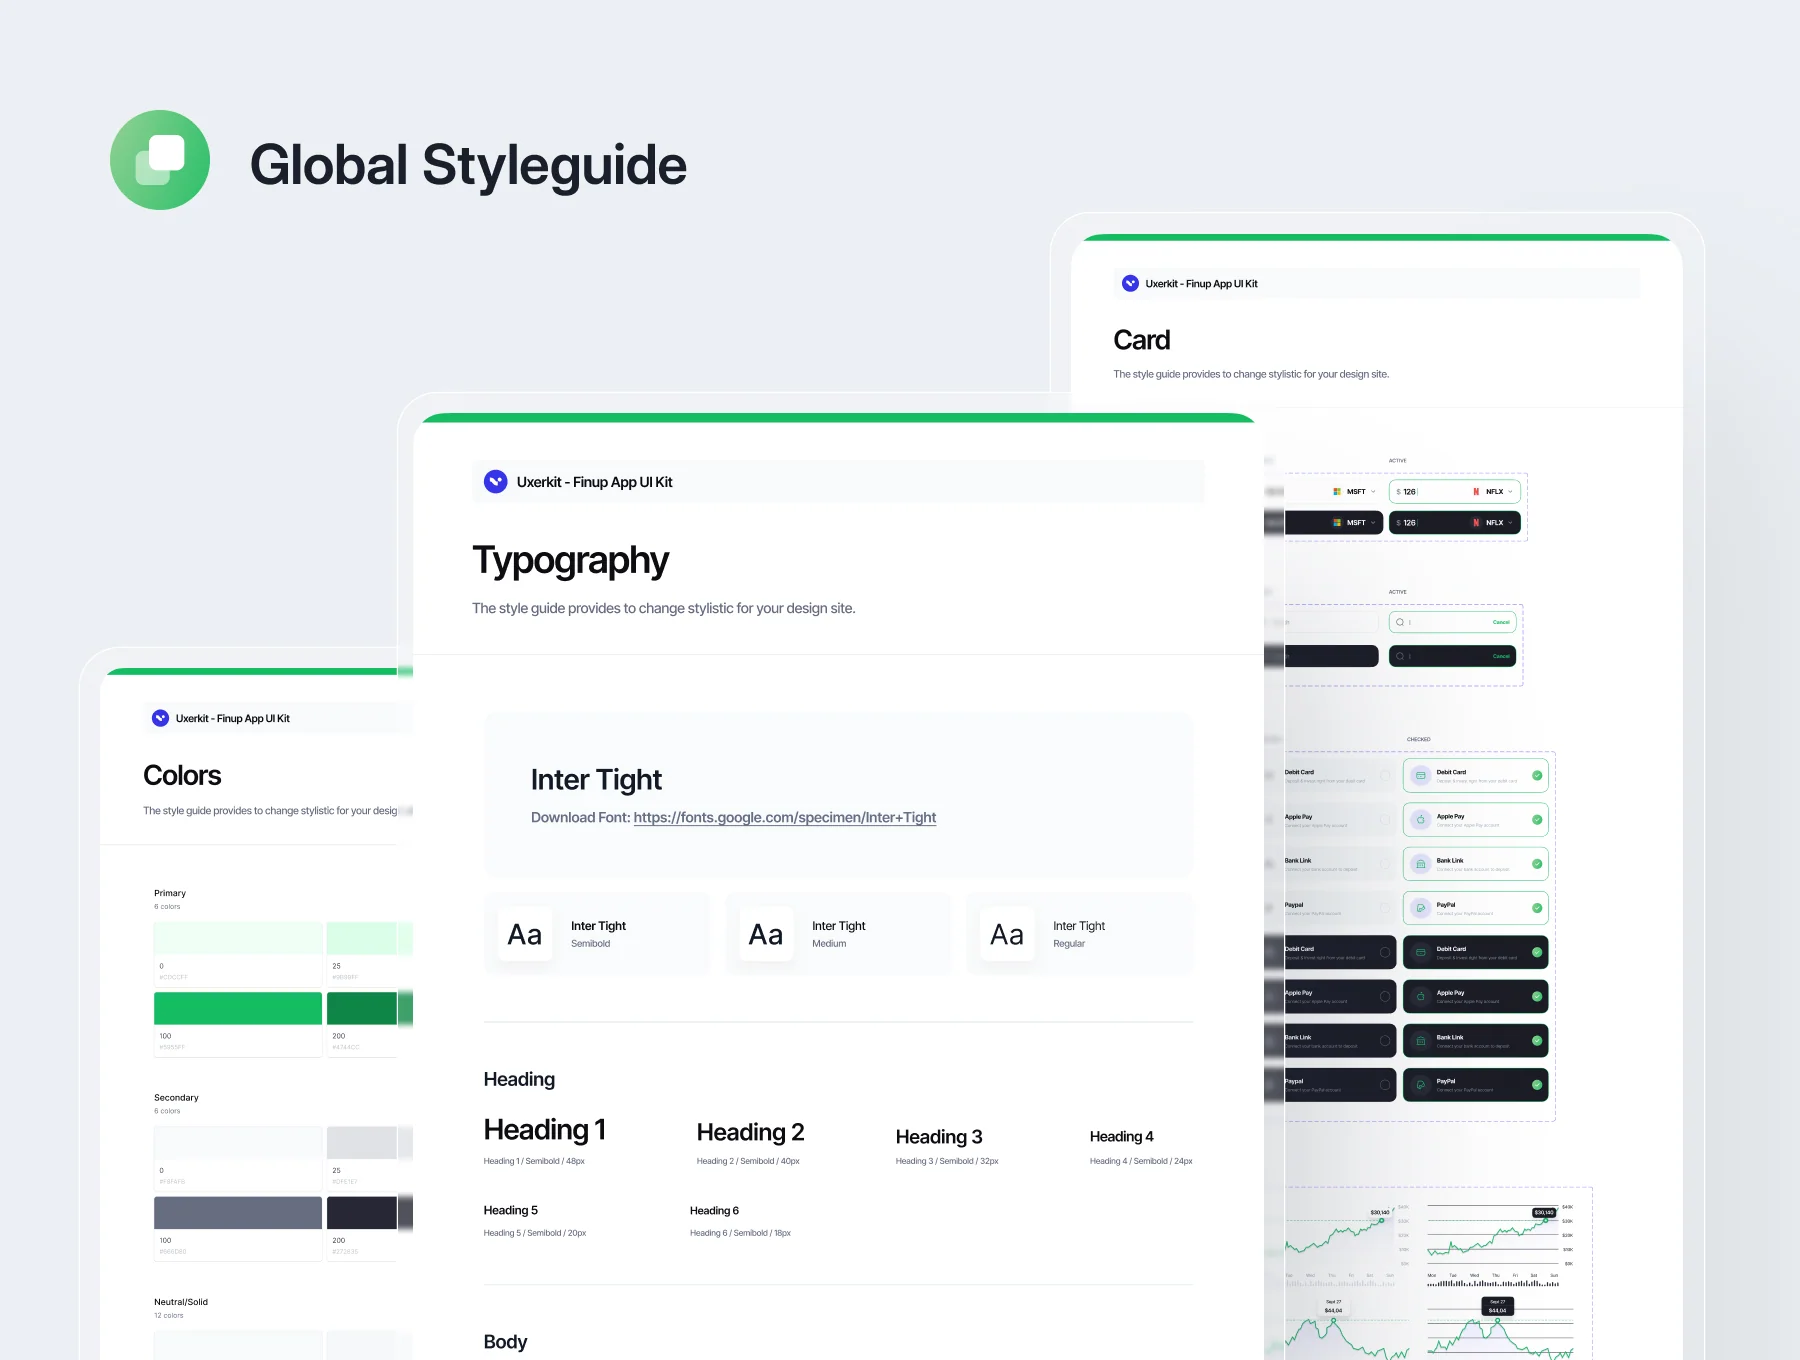The image size is (1800, 1360).
Task: Click the Debit Card icon on dark checked card
Action: [1420, 952]
